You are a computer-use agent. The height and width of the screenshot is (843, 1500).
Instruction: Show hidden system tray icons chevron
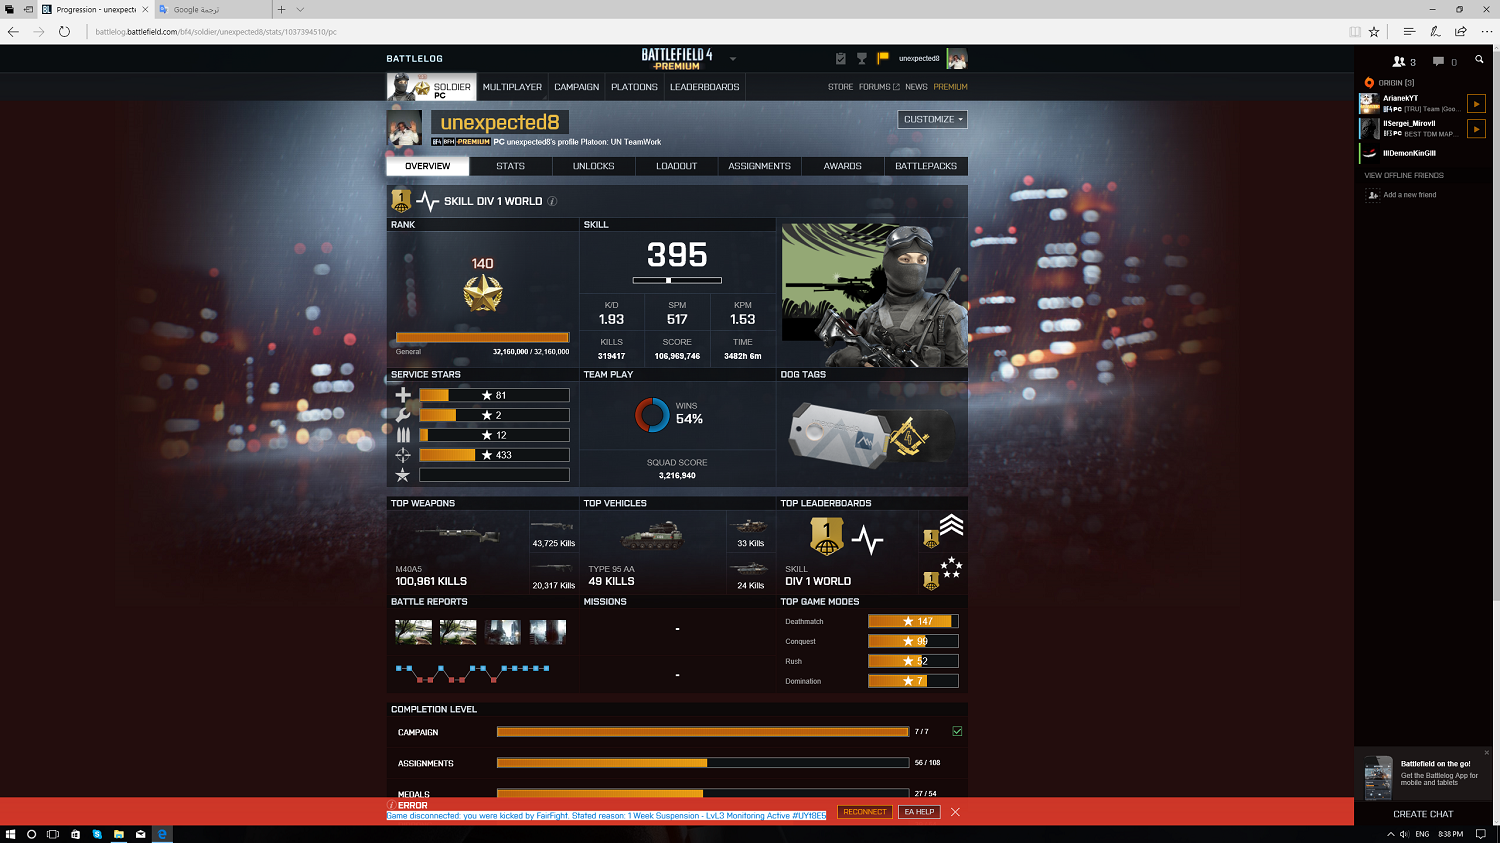[x=1391, y=834]
